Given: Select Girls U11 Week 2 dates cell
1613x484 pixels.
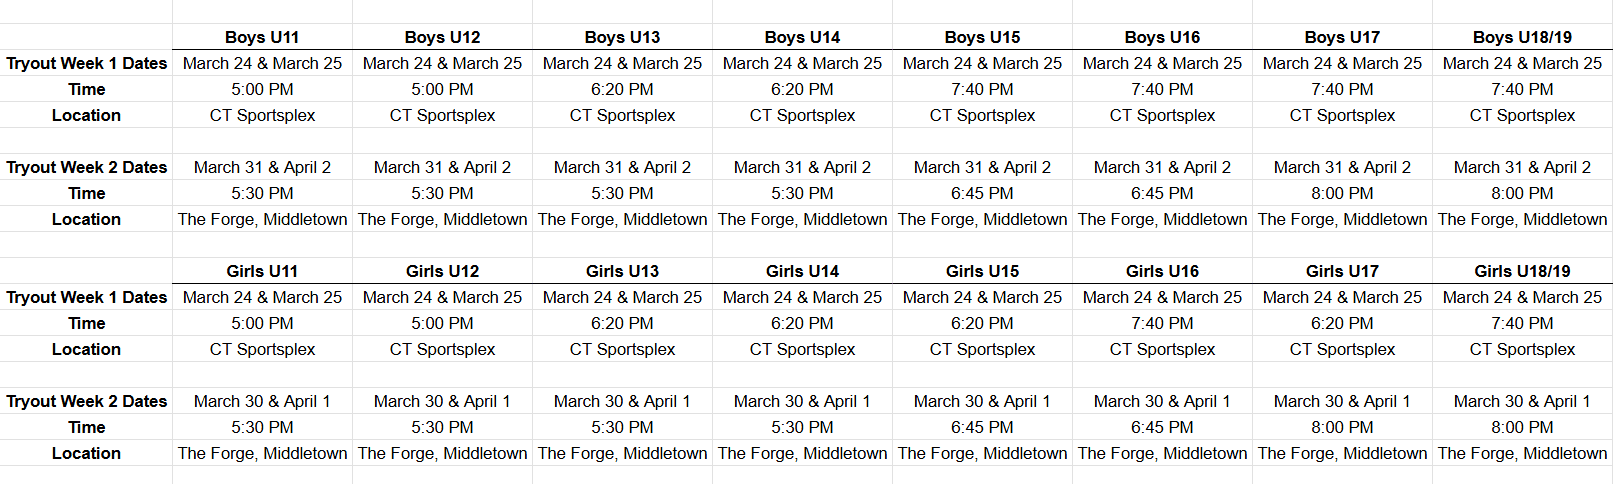Looking at the screenshot, I should (262, 401).
